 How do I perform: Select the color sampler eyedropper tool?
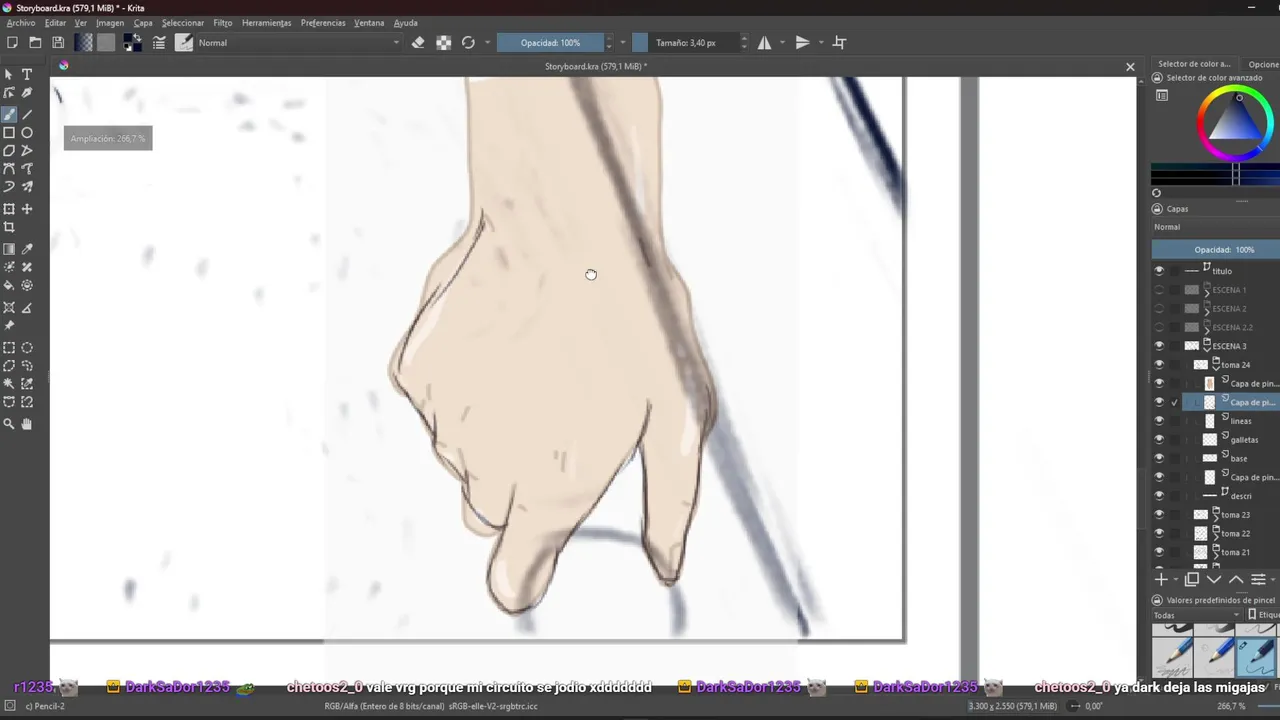[27, 249]
